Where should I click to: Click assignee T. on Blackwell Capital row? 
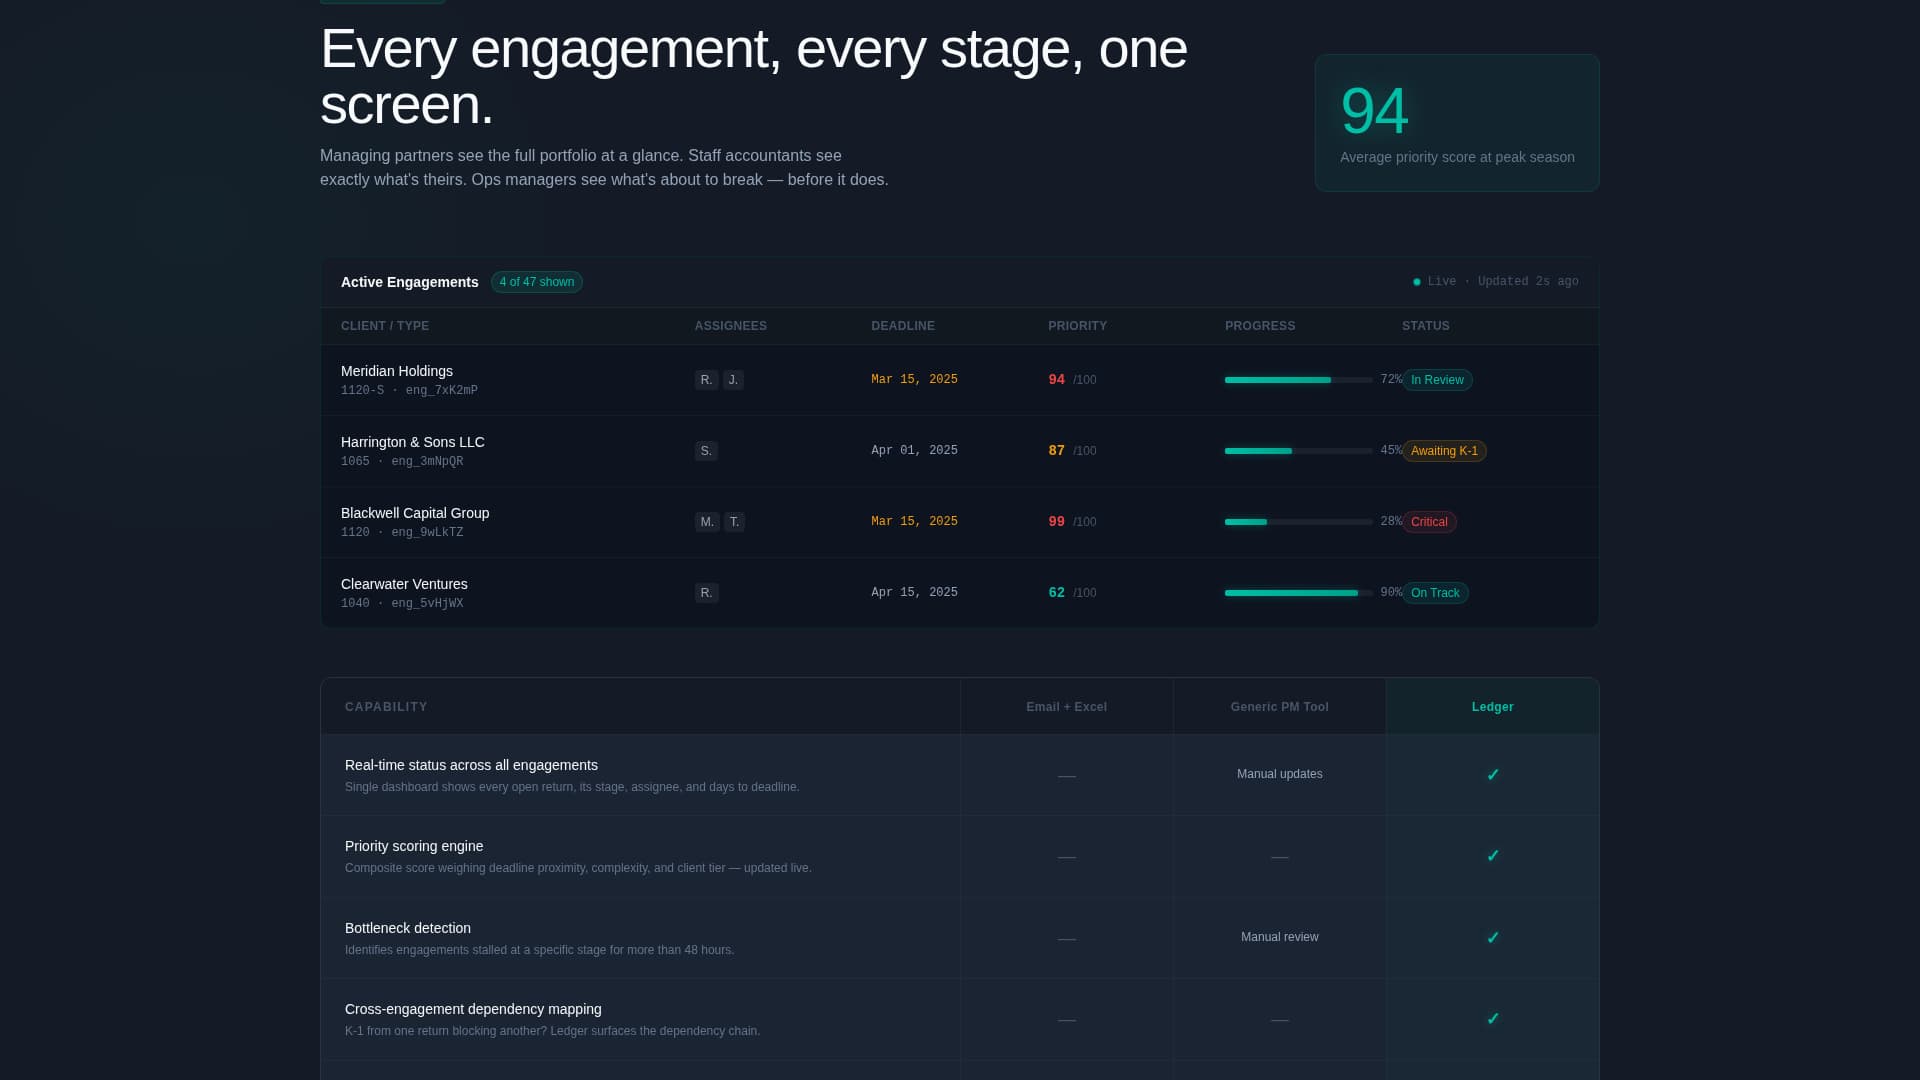click(x=734, y=522)
